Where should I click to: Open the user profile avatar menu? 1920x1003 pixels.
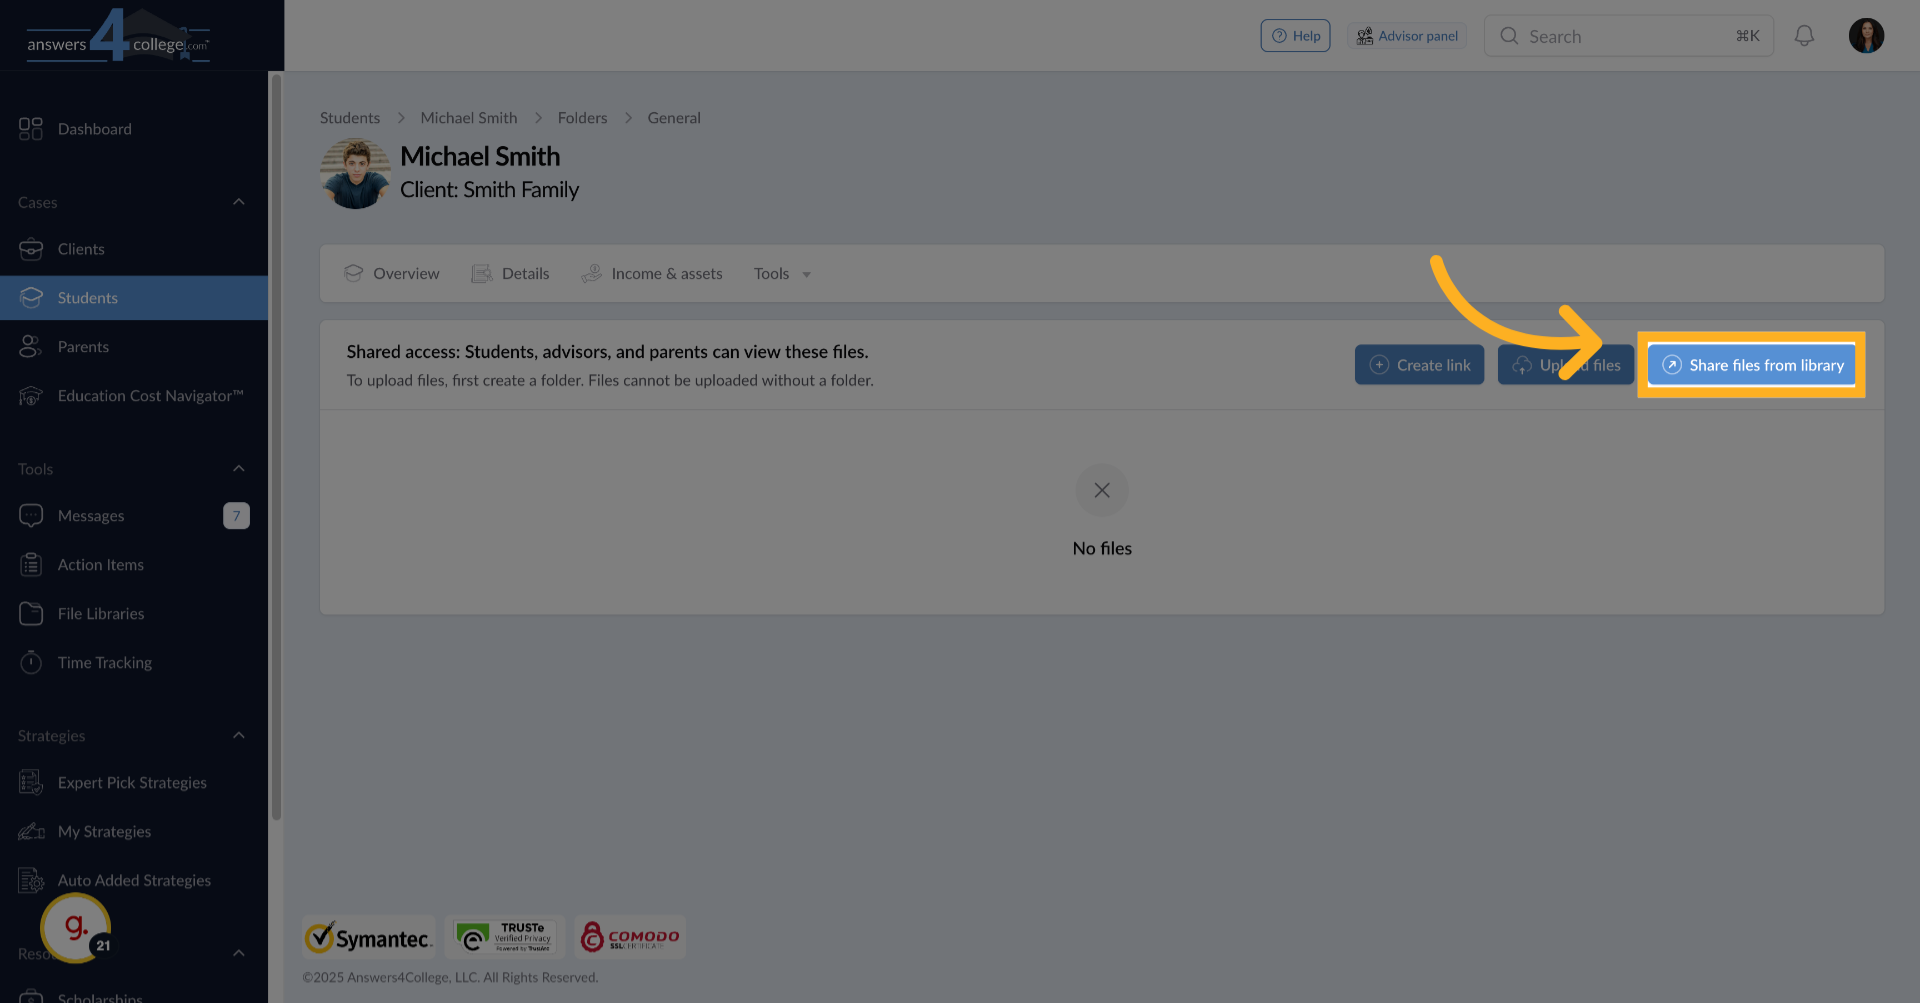pos(1866,36)
